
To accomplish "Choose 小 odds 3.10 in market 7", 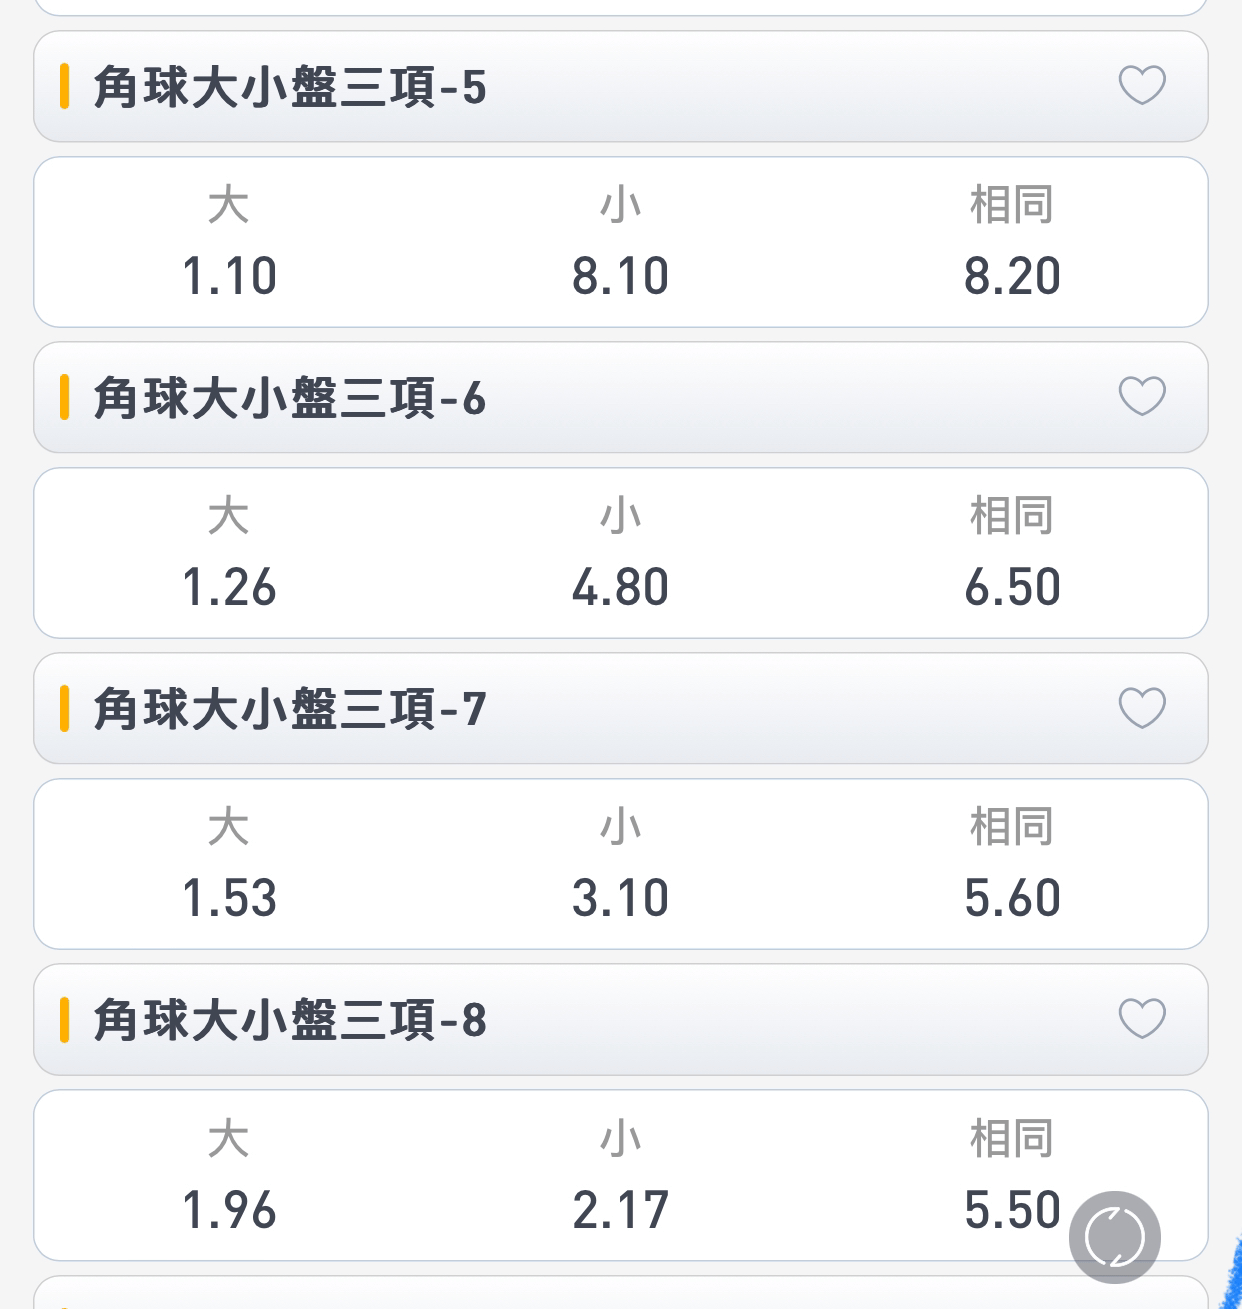I will pos(621,864).
